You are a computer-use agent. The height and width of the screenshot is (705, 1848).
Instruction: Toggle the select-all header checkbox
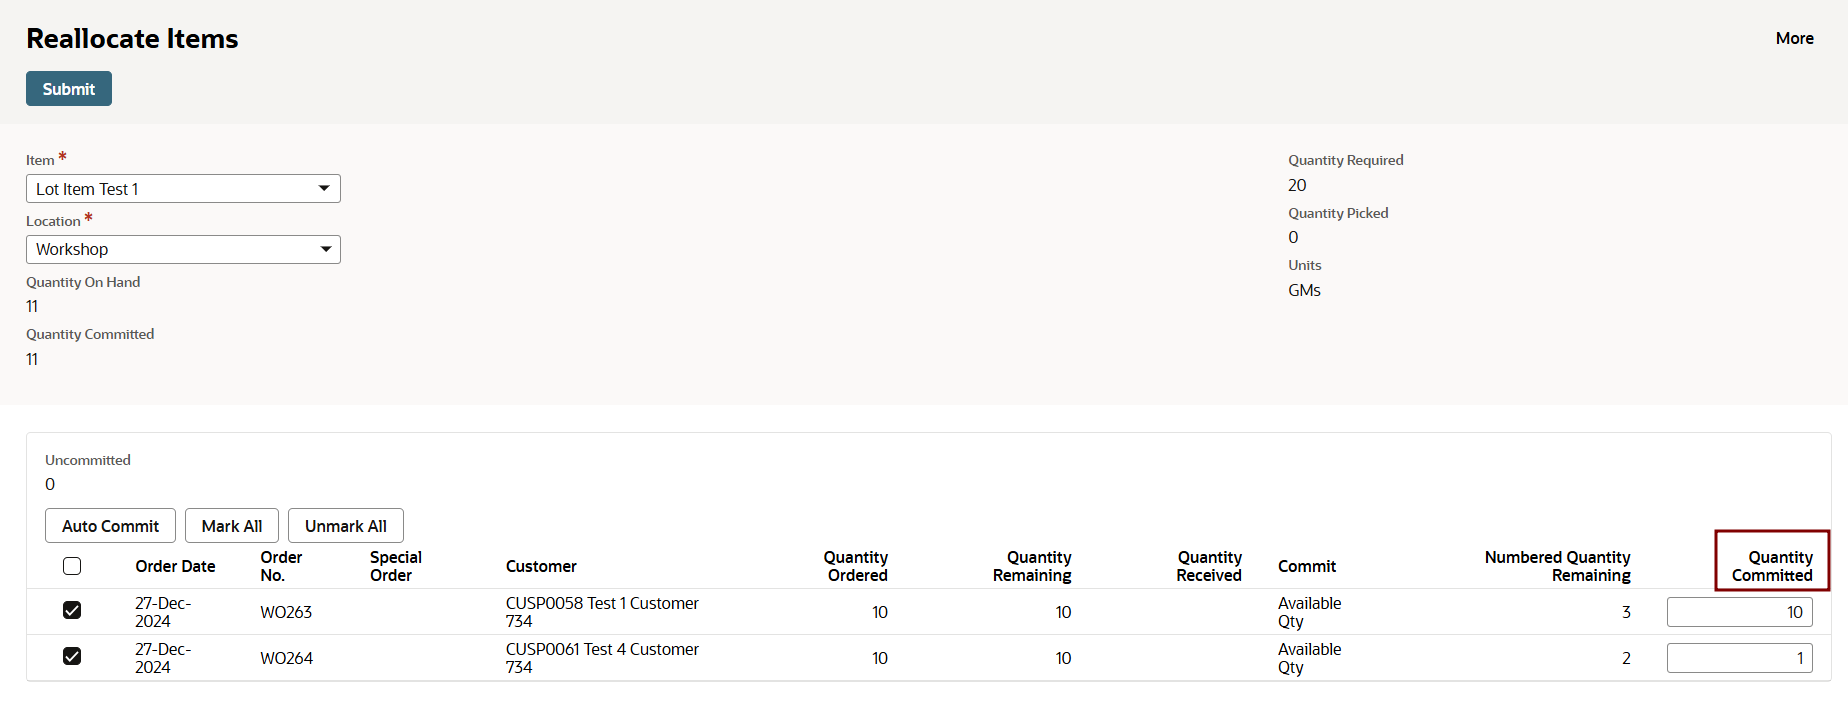click(x=72, y=566)
